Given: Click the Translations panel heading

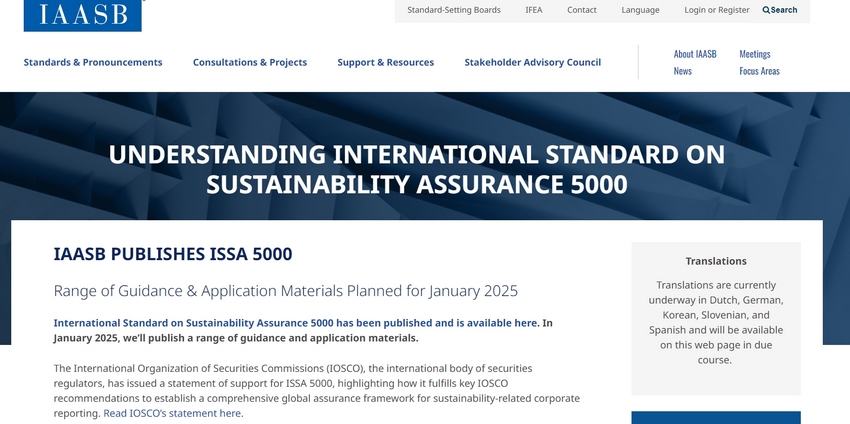Looking at the screenshot, I should pos(716,261).
